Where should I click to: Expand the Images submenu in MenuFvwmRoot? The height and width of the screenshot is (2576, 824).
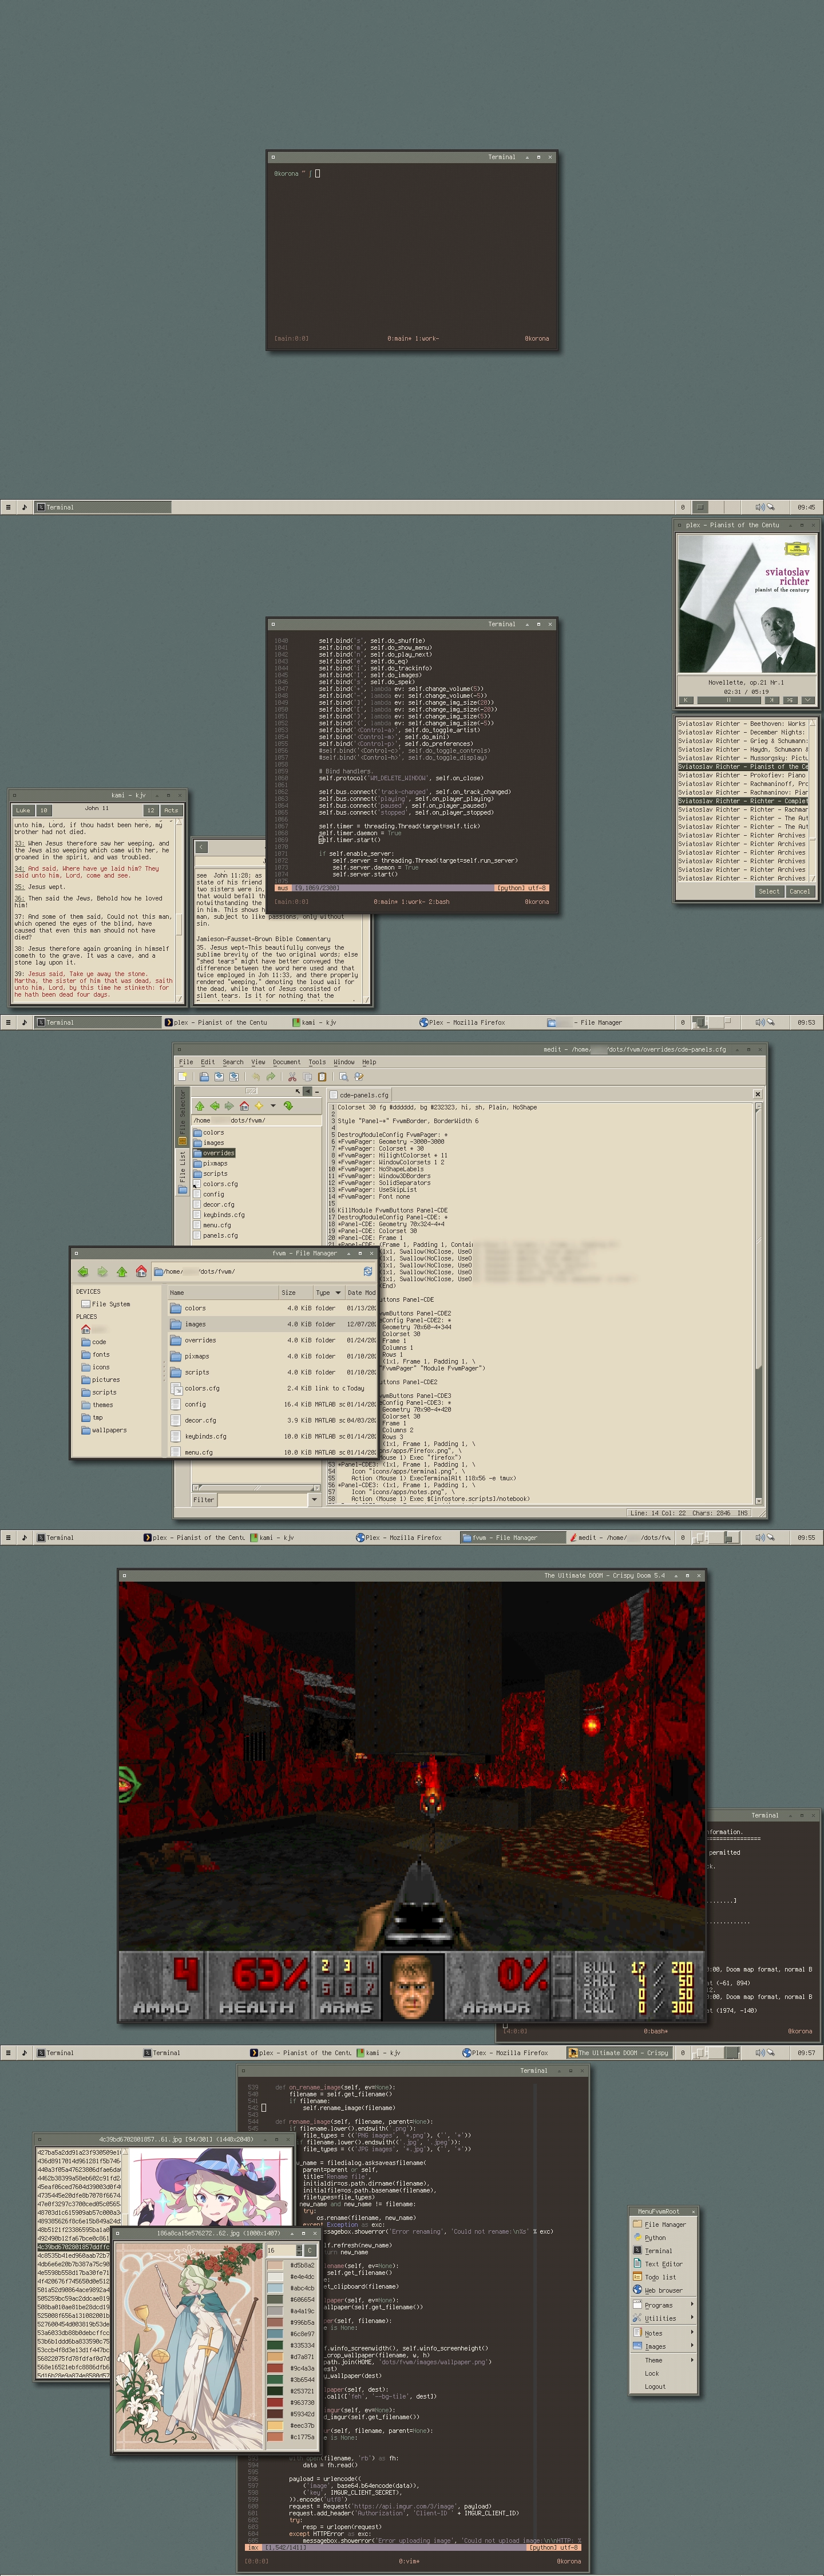click(663, 2346)
